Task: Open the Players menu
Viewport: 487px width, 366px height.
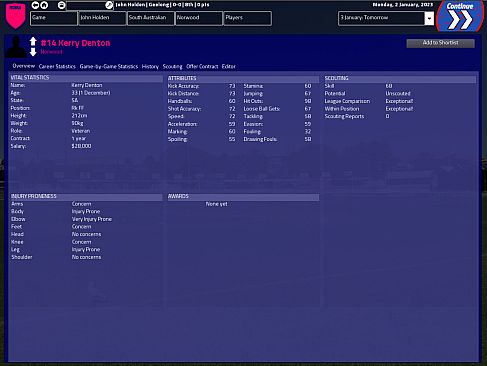Action: [247, 18]
